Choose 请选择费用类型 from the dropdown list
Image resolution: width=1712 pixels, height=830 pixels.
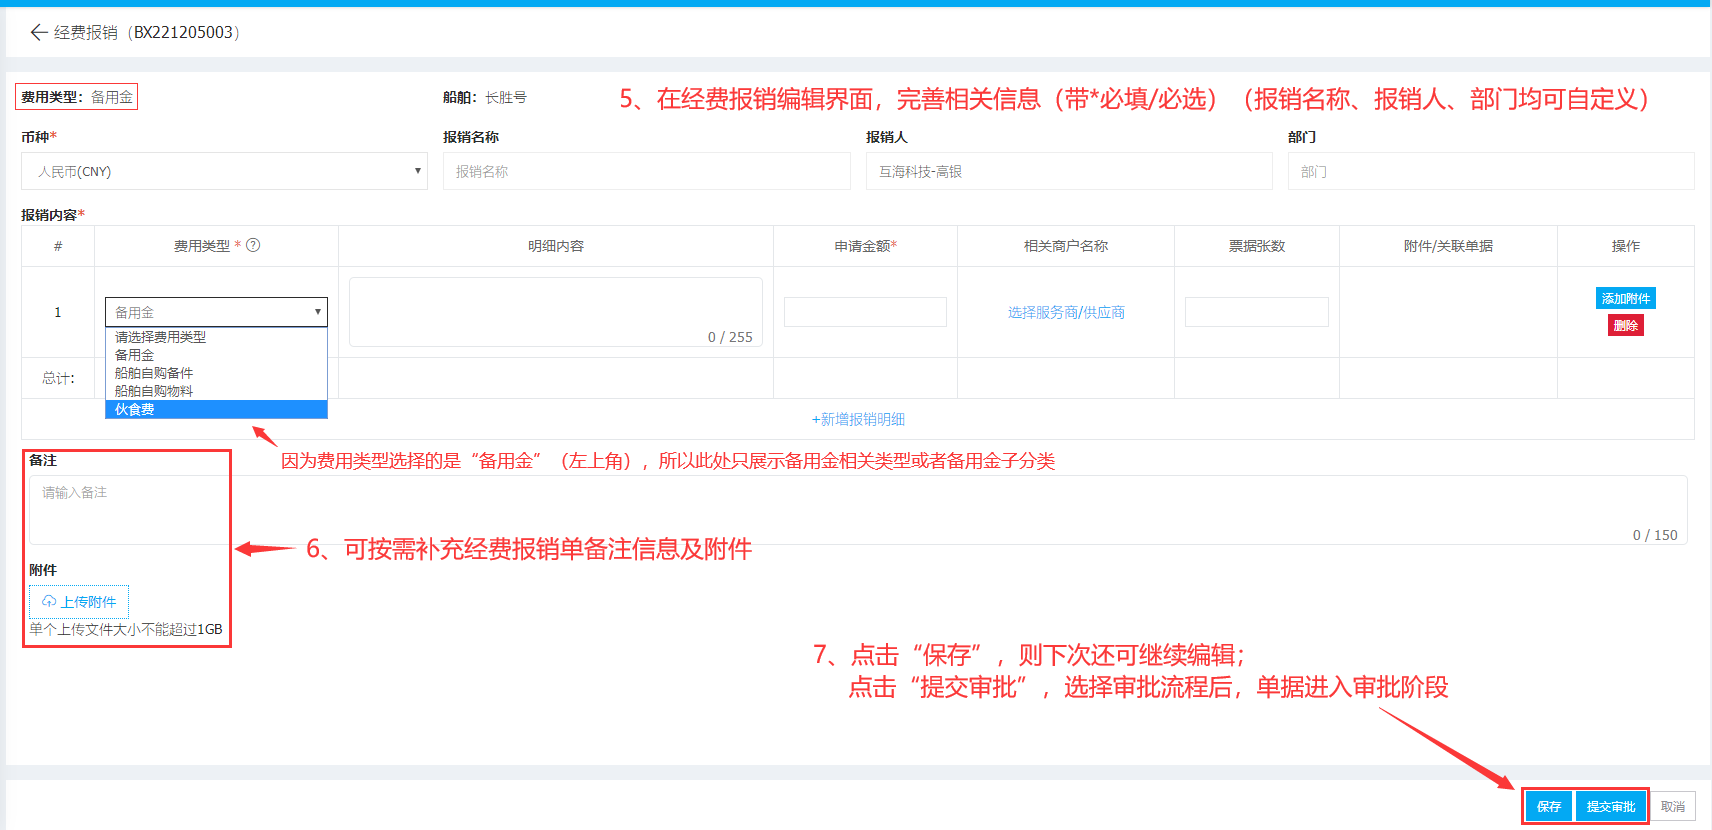coord(216,337)
